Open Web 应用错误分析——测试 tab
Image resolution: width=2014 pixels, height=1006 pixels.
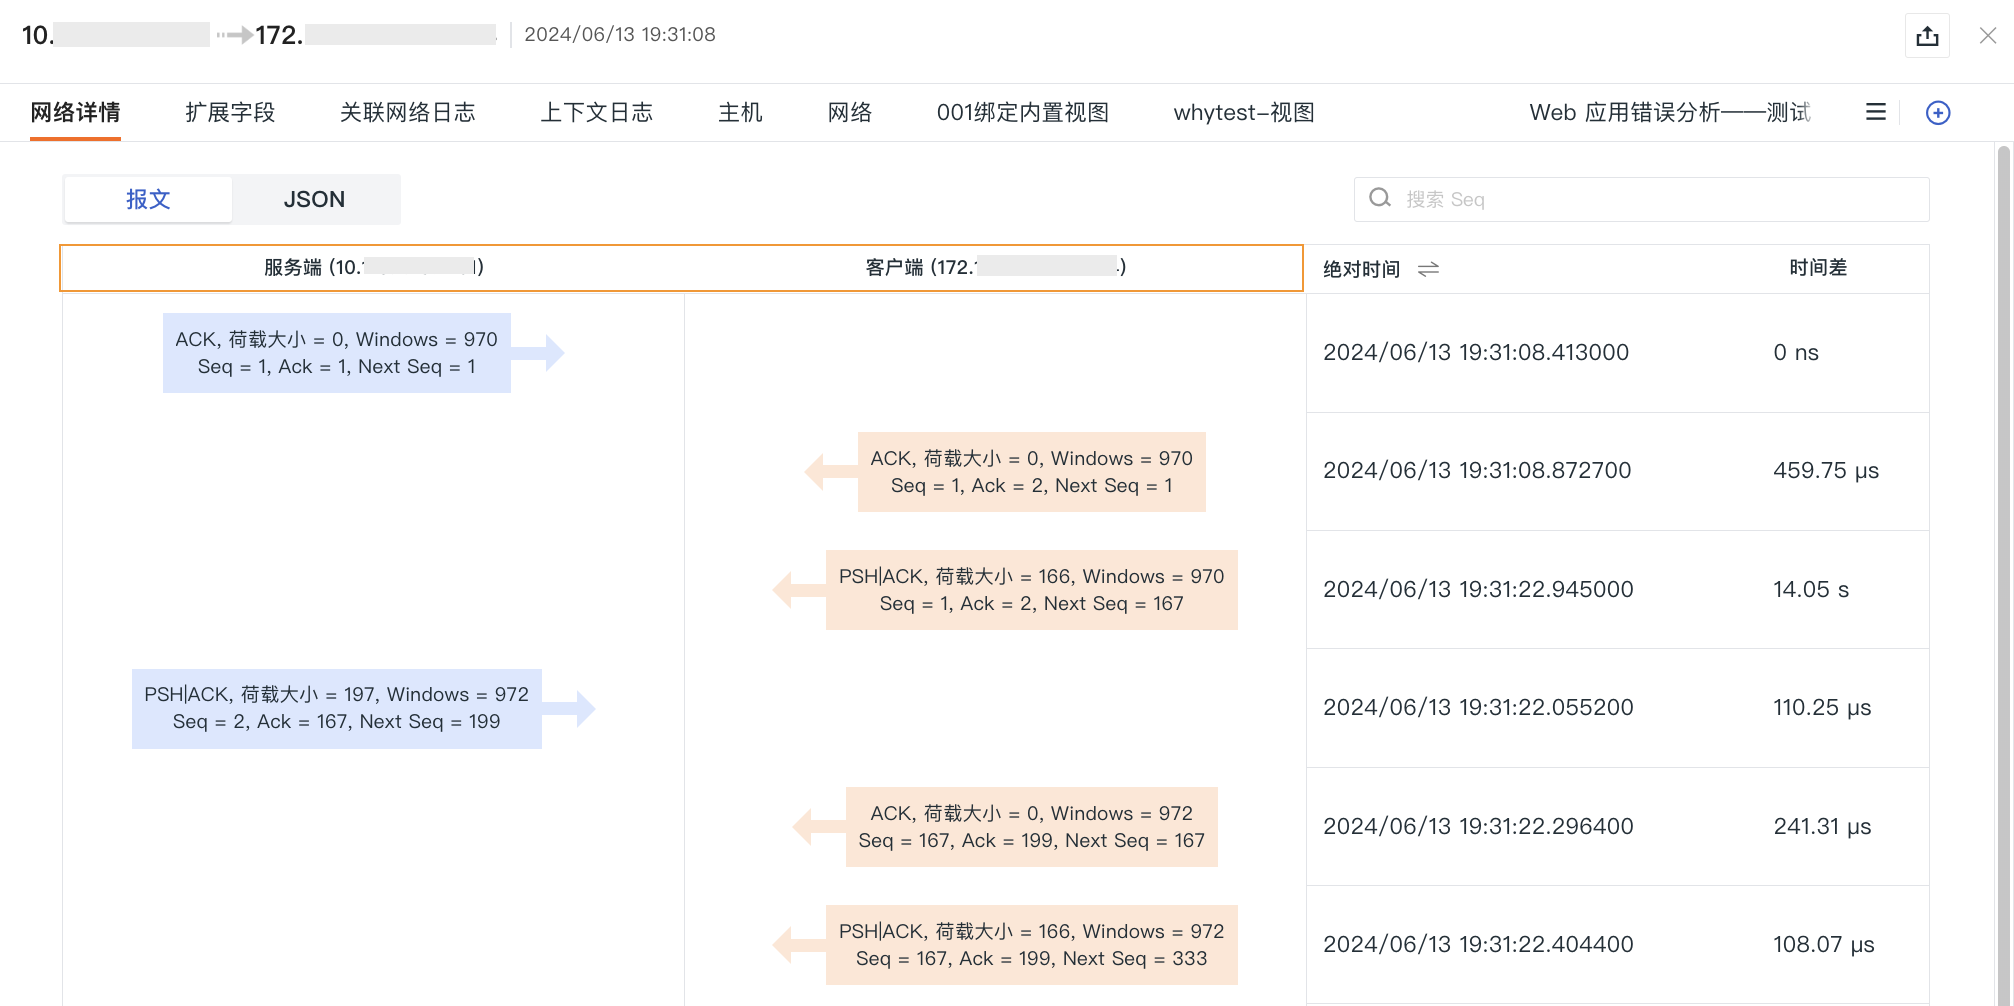click(x=1669, y=112)
